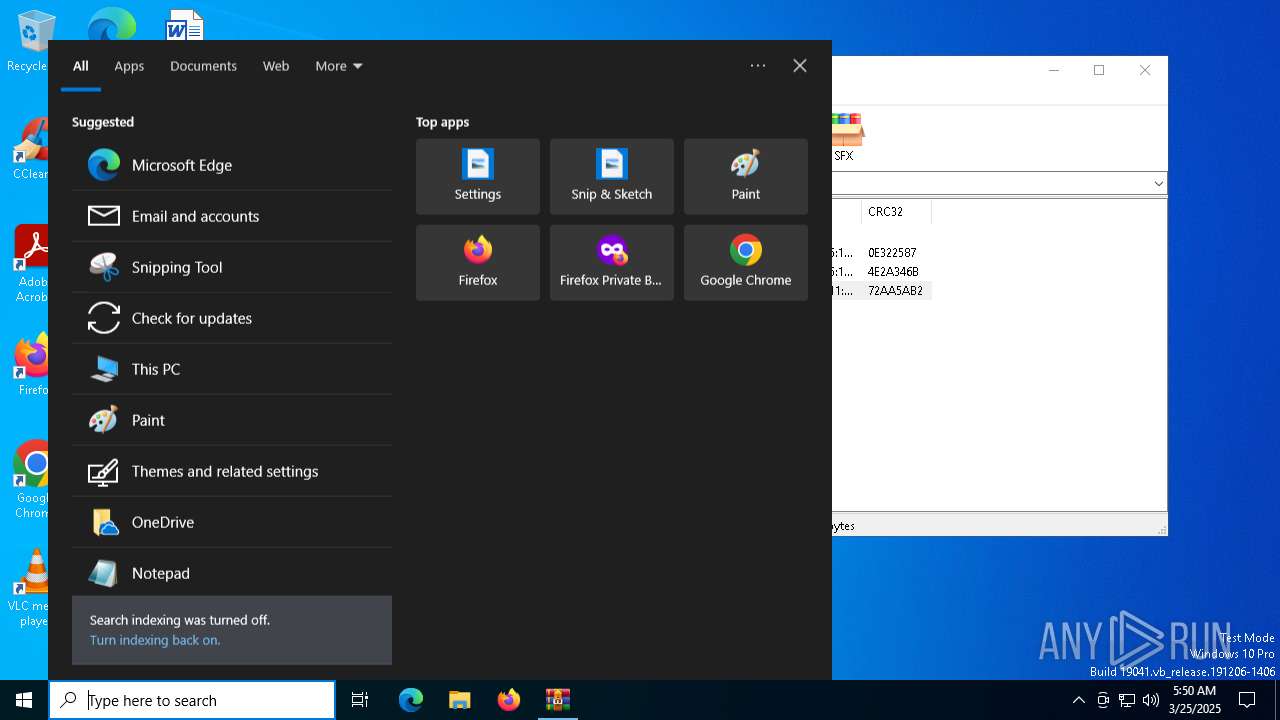The width and height of the screenshot is (1280, 720).
Task: Switch to the Web search tab
Action: [276, 66]
